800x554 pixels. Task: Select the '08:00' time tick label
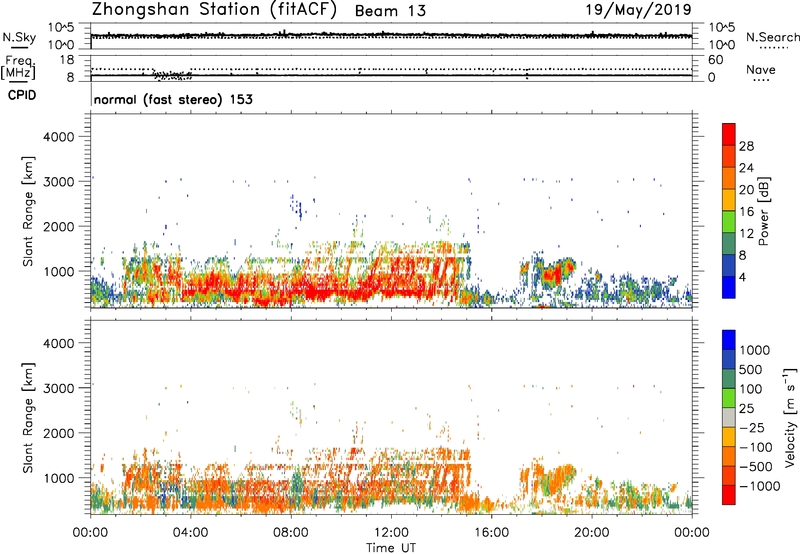point(291,533)
